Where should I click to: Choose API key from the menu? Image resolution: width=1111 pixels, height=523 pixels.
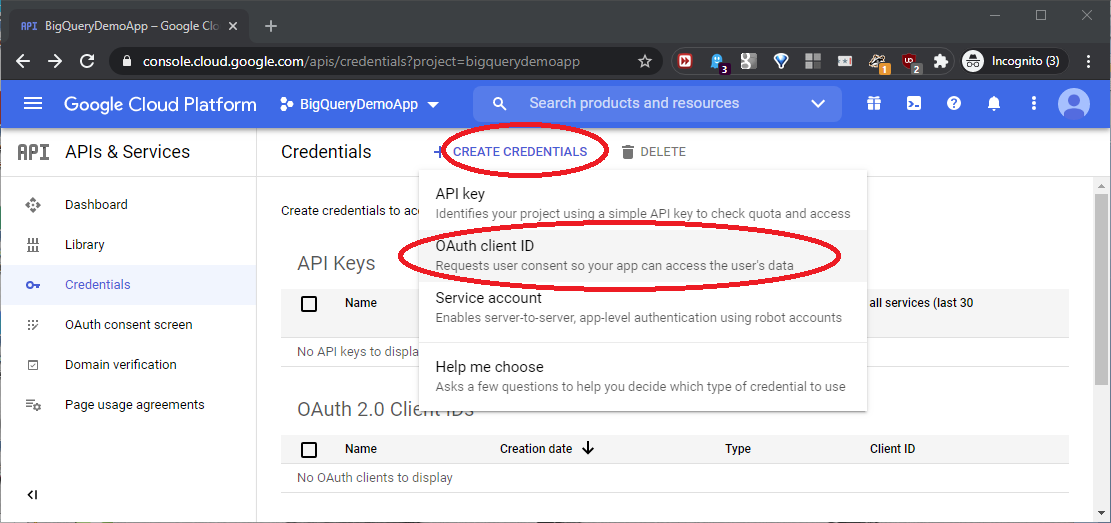pos(643,203)
